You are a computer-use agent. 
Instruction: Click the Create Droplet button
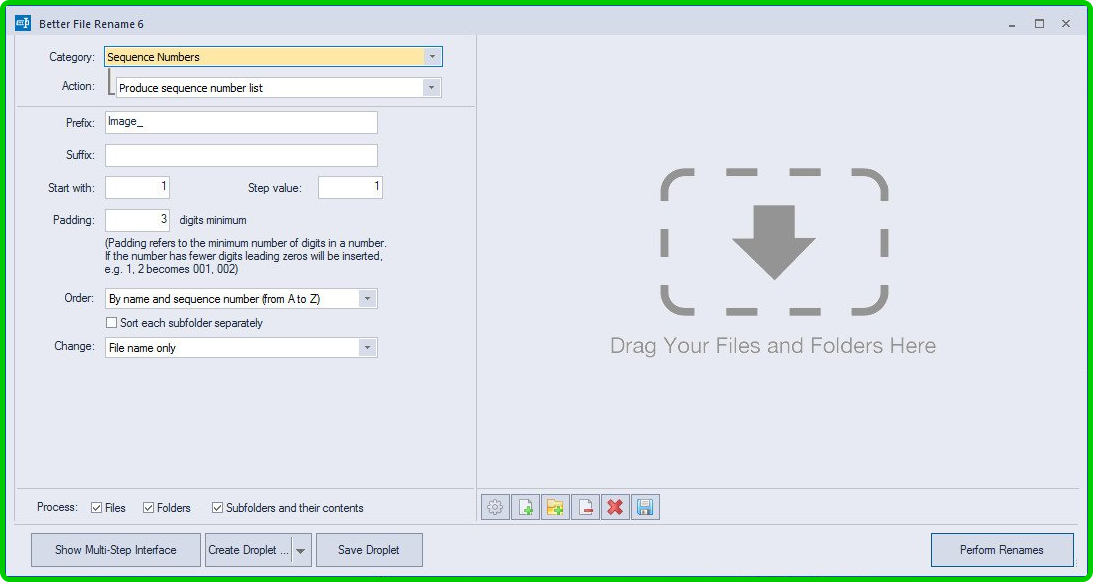pyautogui.click(x=249, y=550)
